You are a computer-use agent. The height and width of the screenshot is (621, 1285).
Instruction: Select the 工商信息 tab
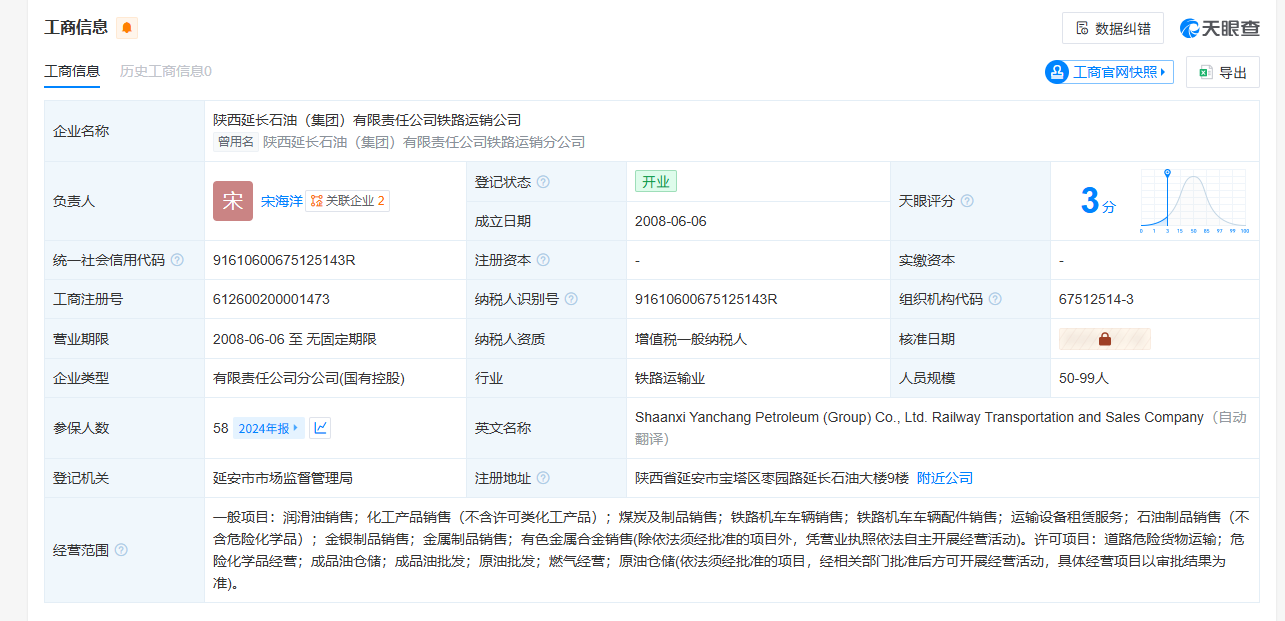pos(72,71)
